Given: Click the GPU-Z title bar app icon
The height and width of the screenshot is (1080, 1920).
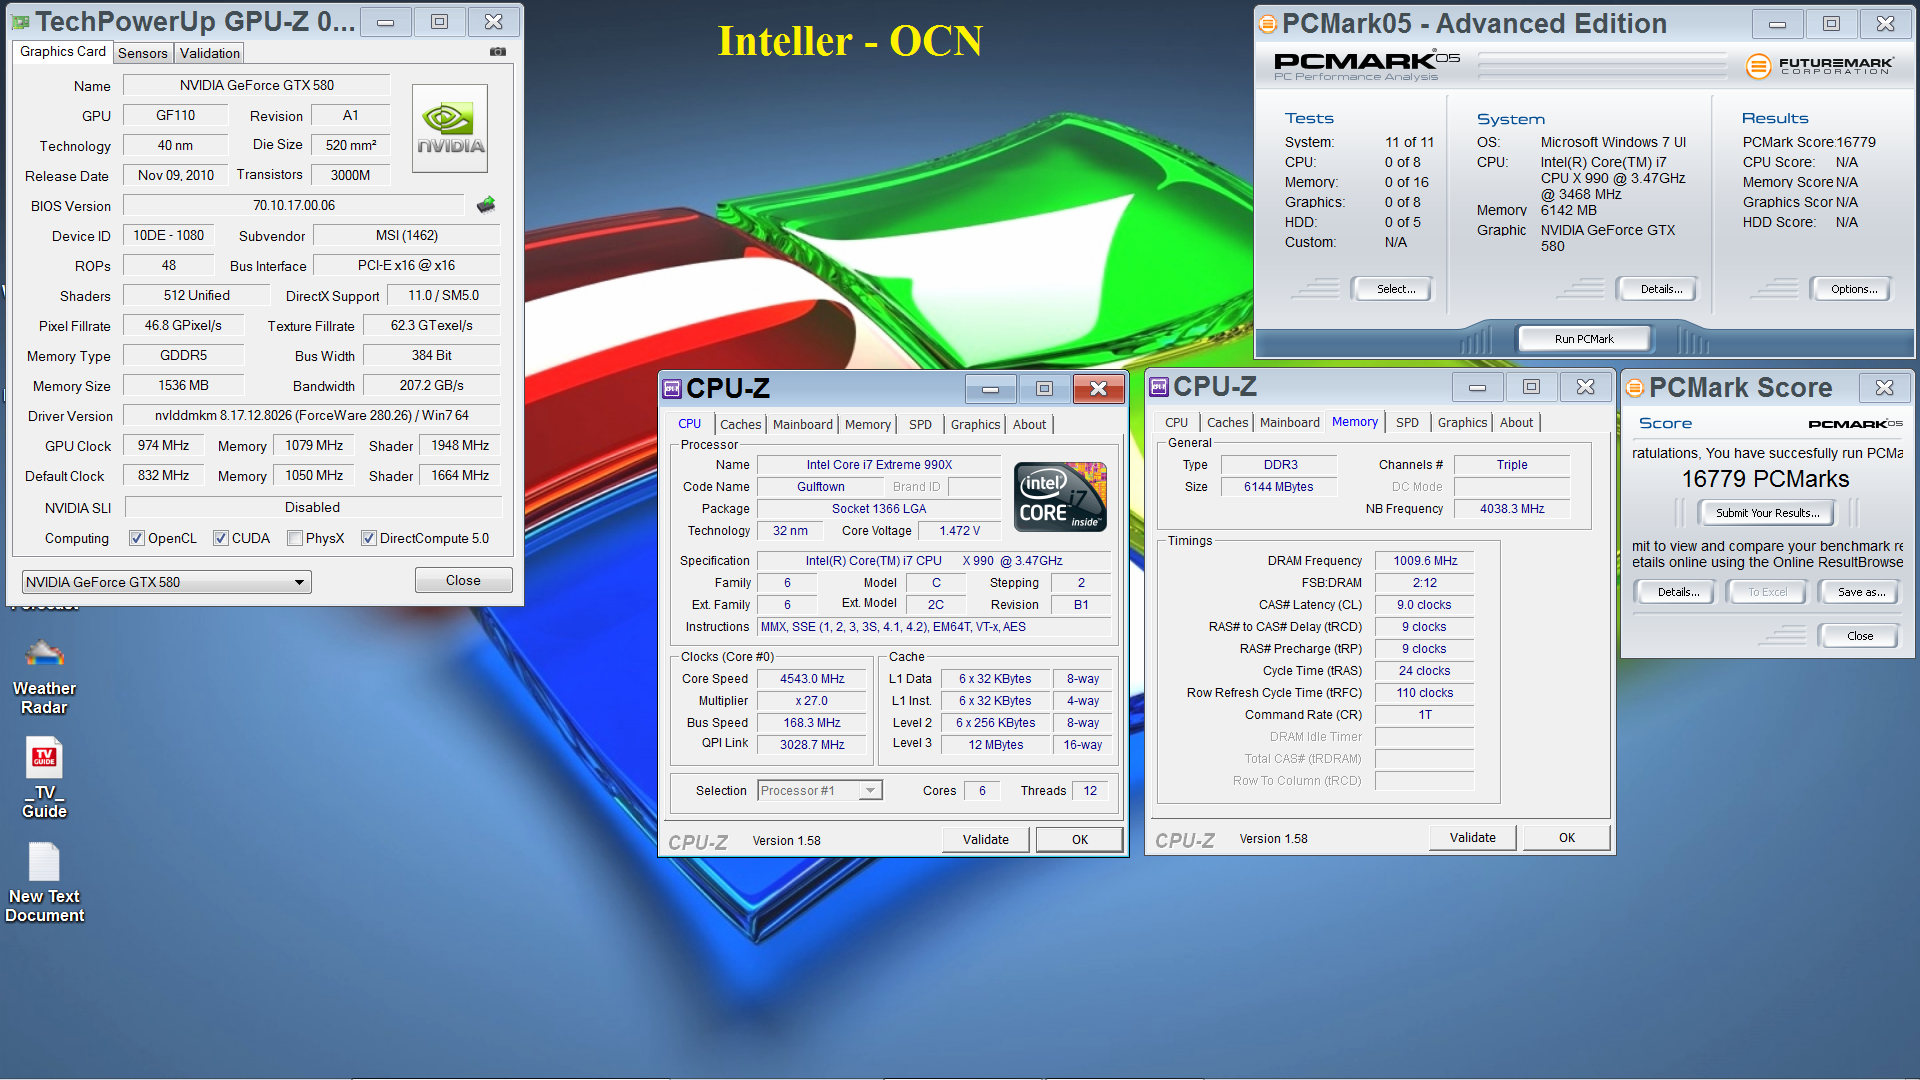Looking at the screenshot, I should pos(20,22).
